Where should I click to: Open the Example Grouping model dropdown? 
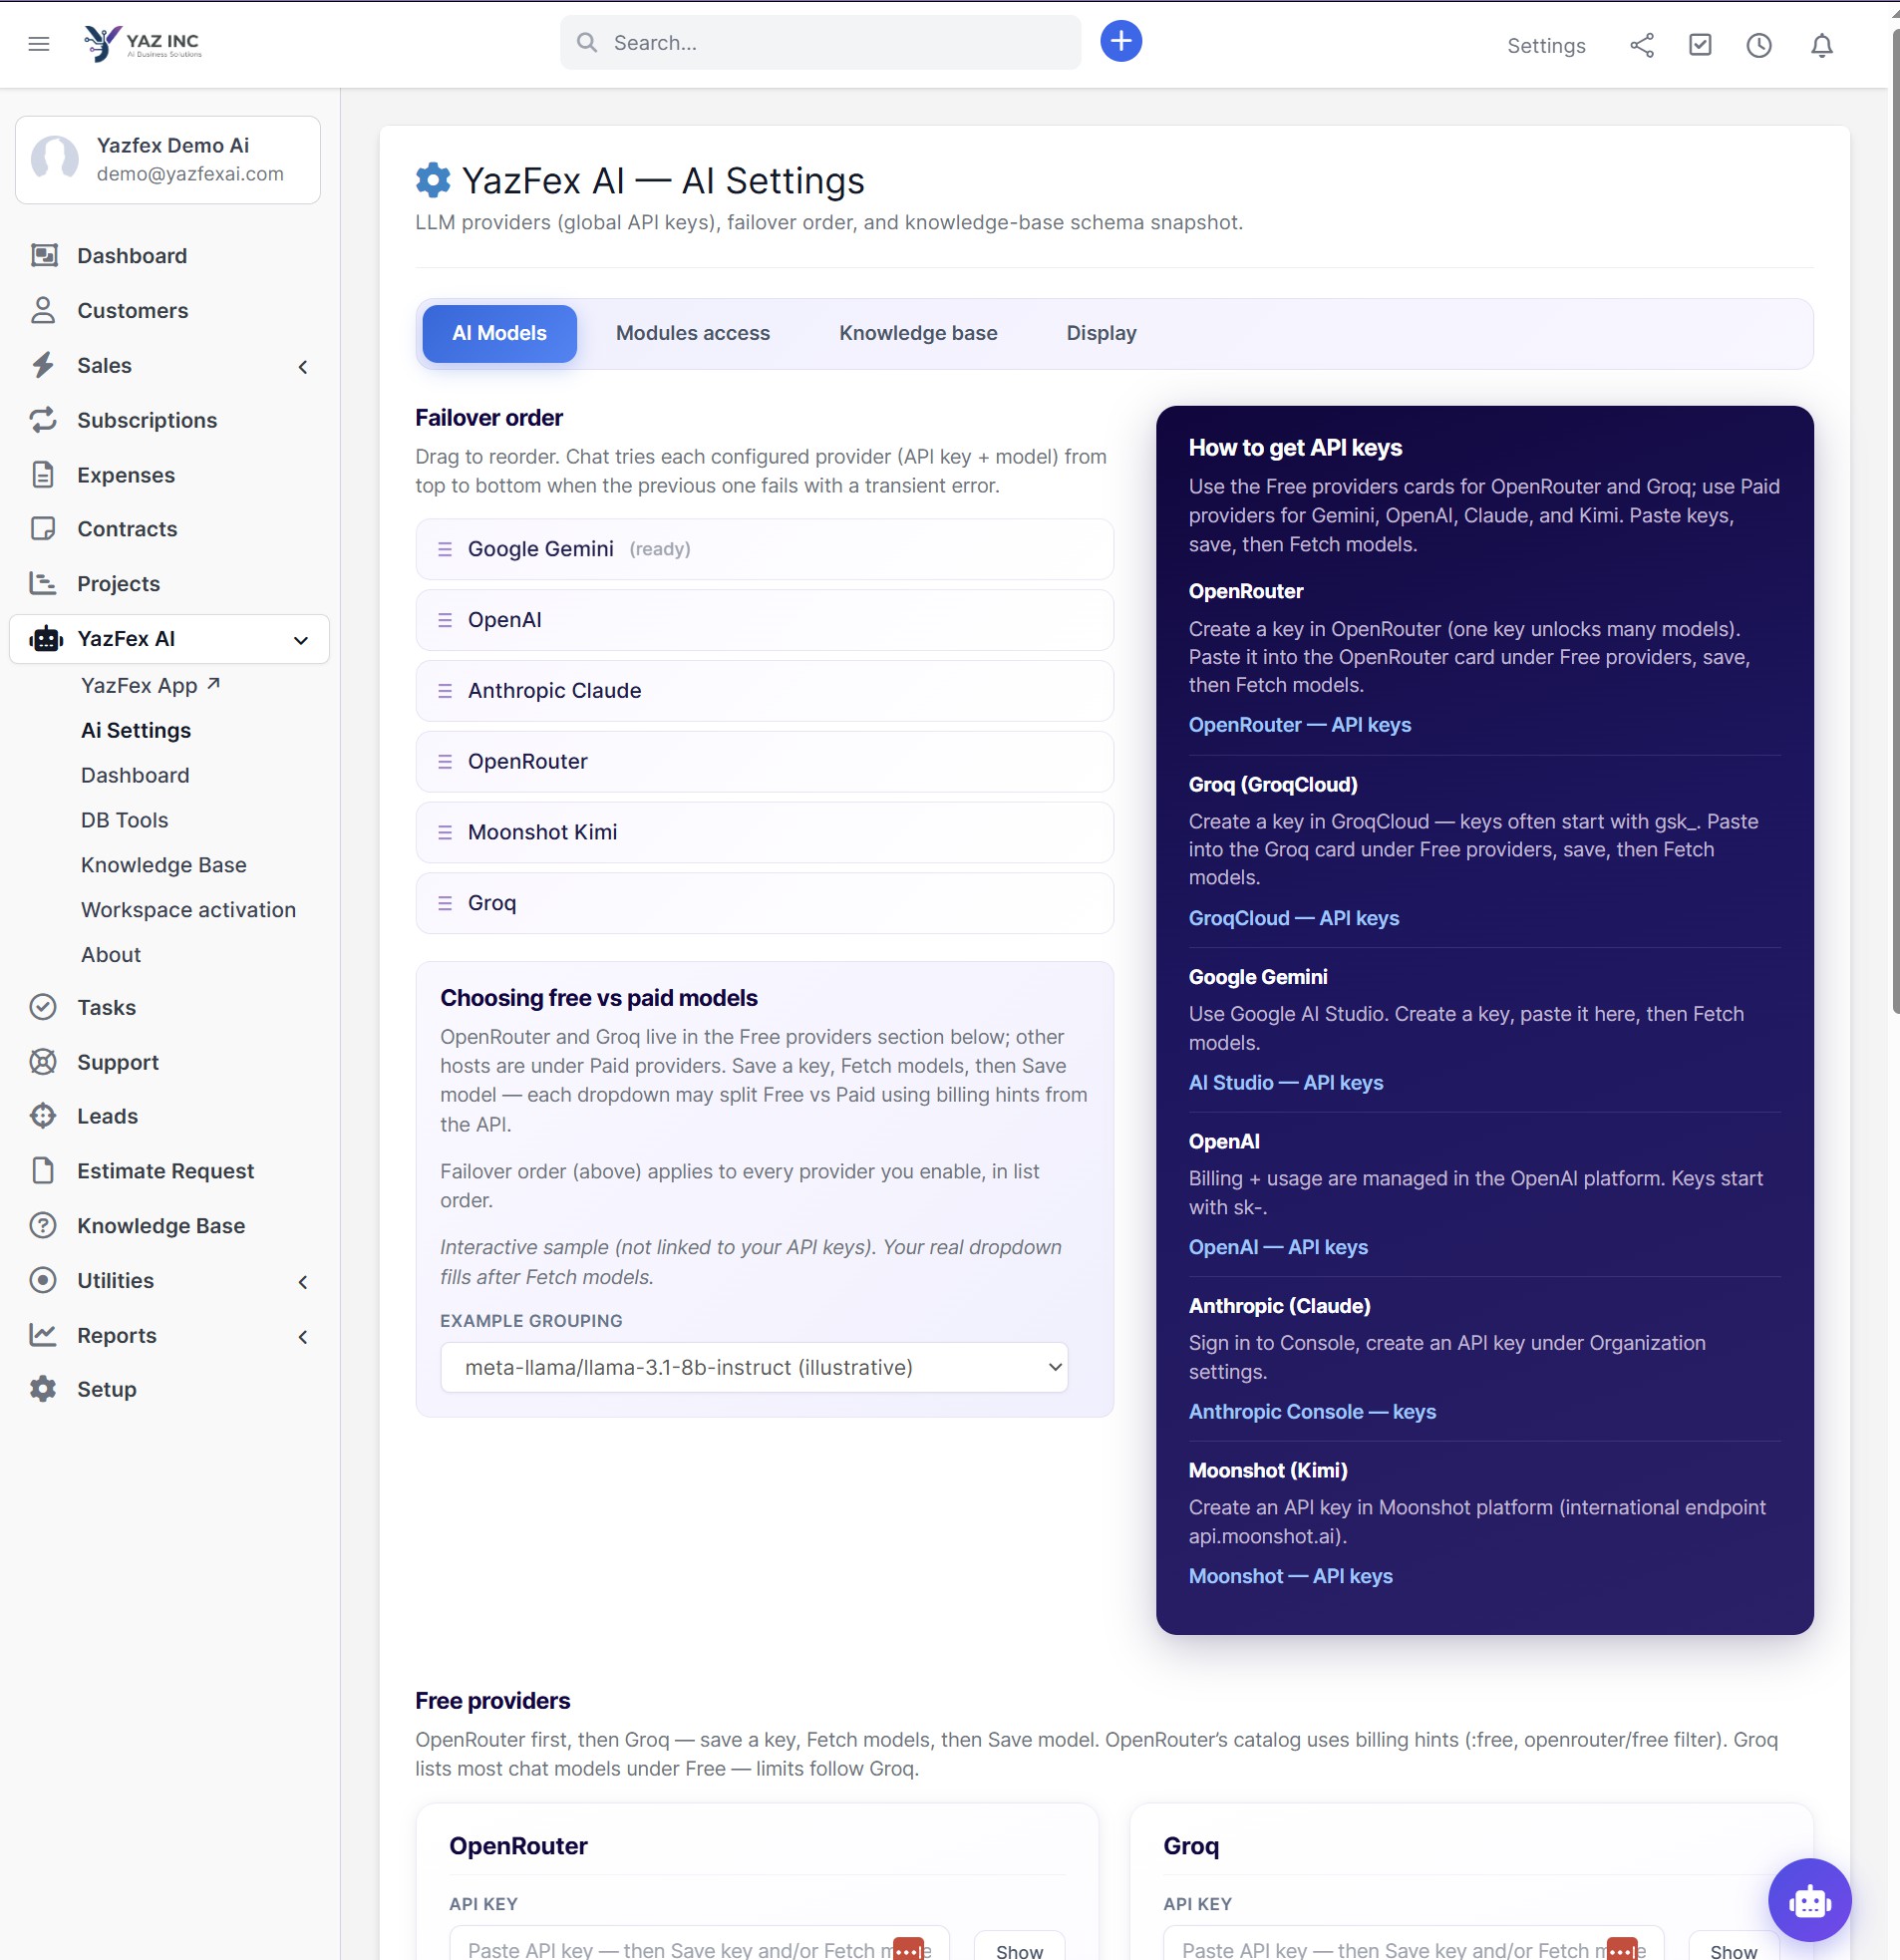(754, 1368)
